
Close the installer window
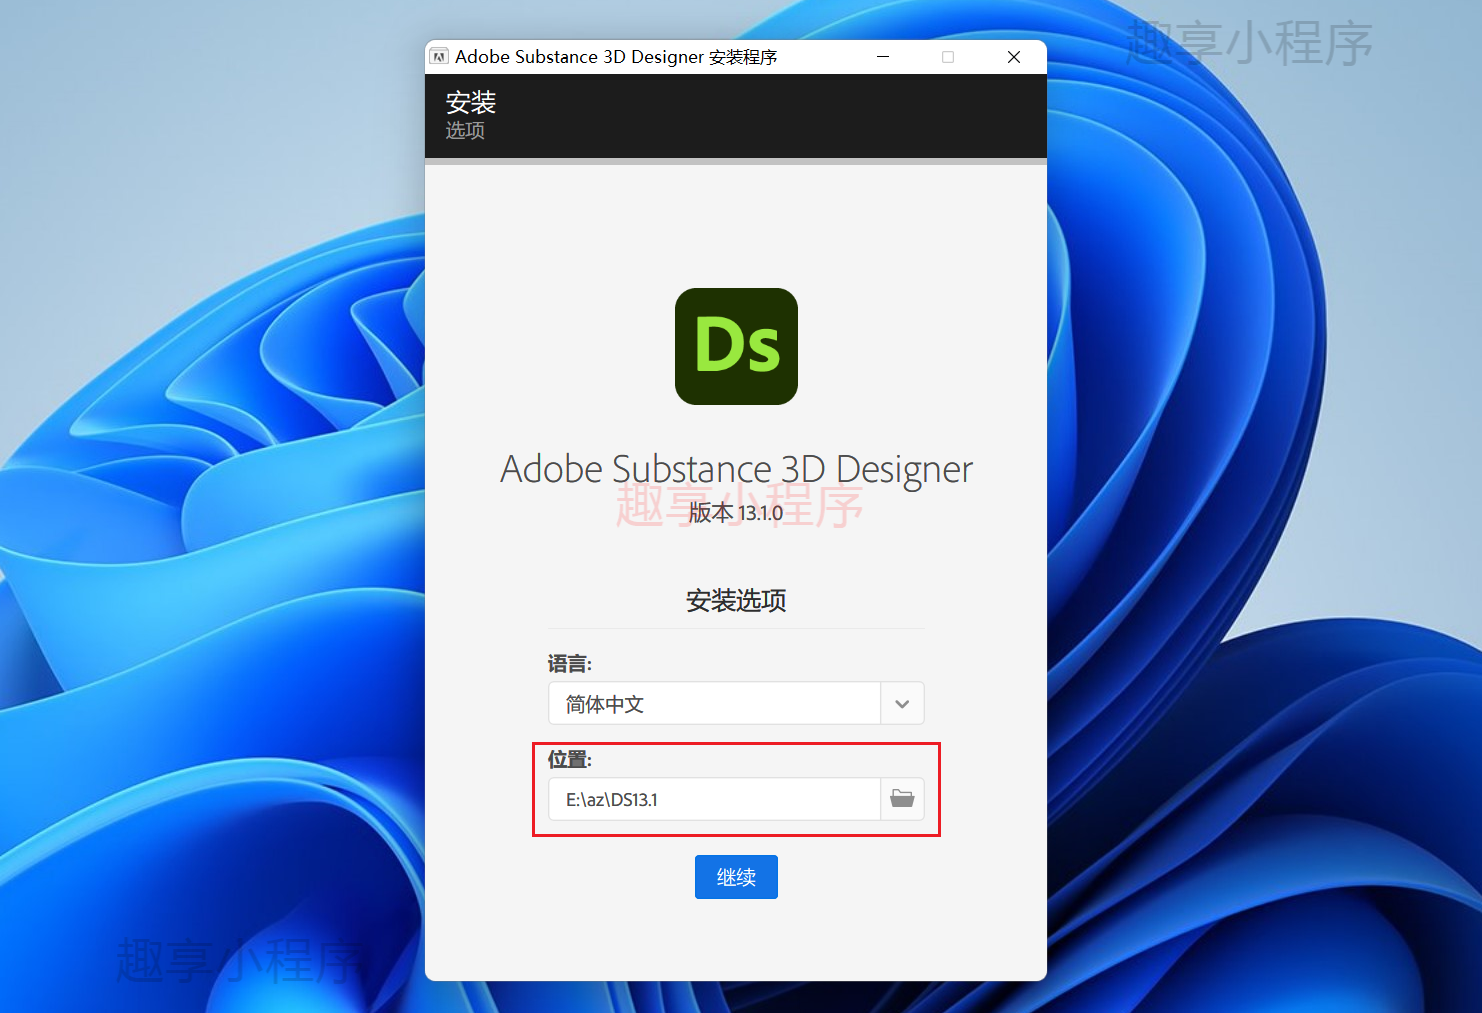point(1014,57)
